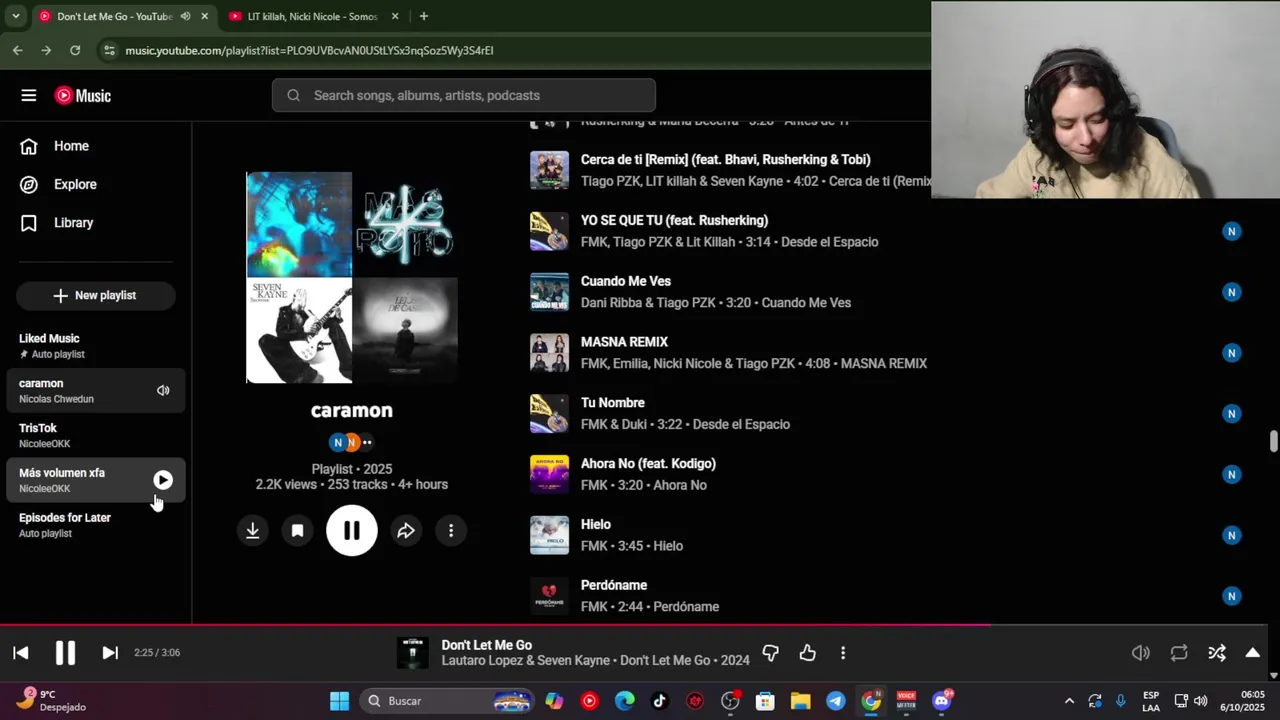Open File Explorer from taskbar
Image resolution: width=1280 pixels, height=720 pixels.
[x=801, y=701]
